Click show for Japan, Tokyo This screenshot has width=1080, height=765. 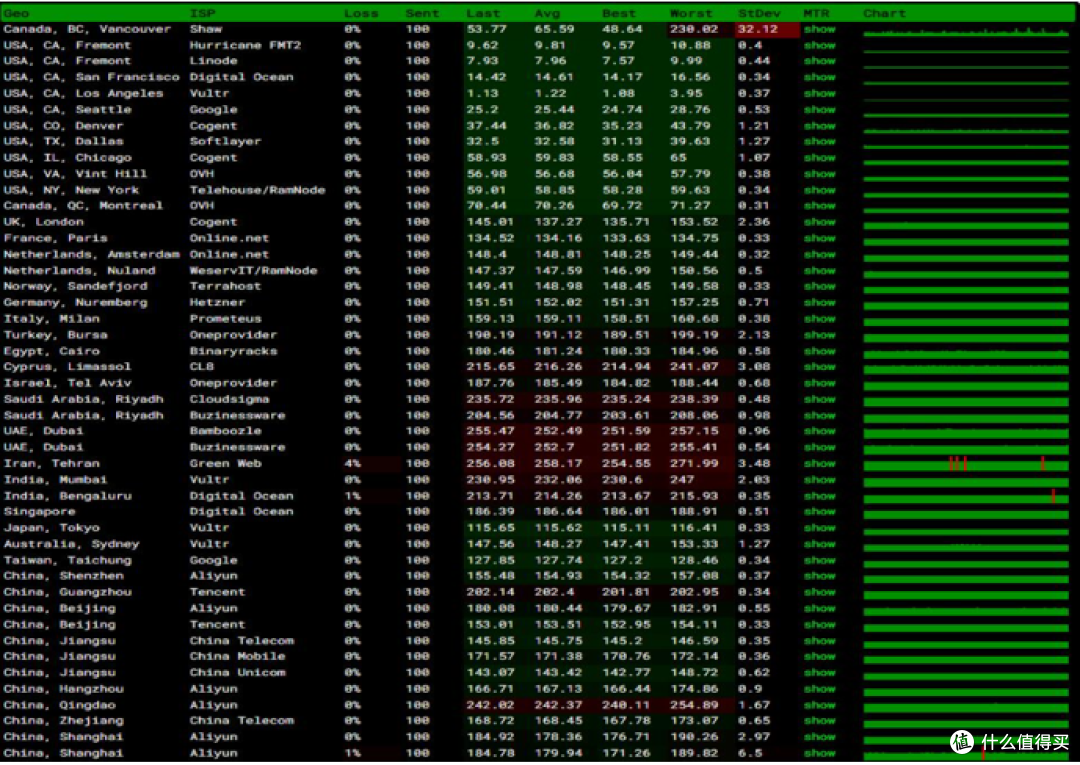click(x=820, y=527)
